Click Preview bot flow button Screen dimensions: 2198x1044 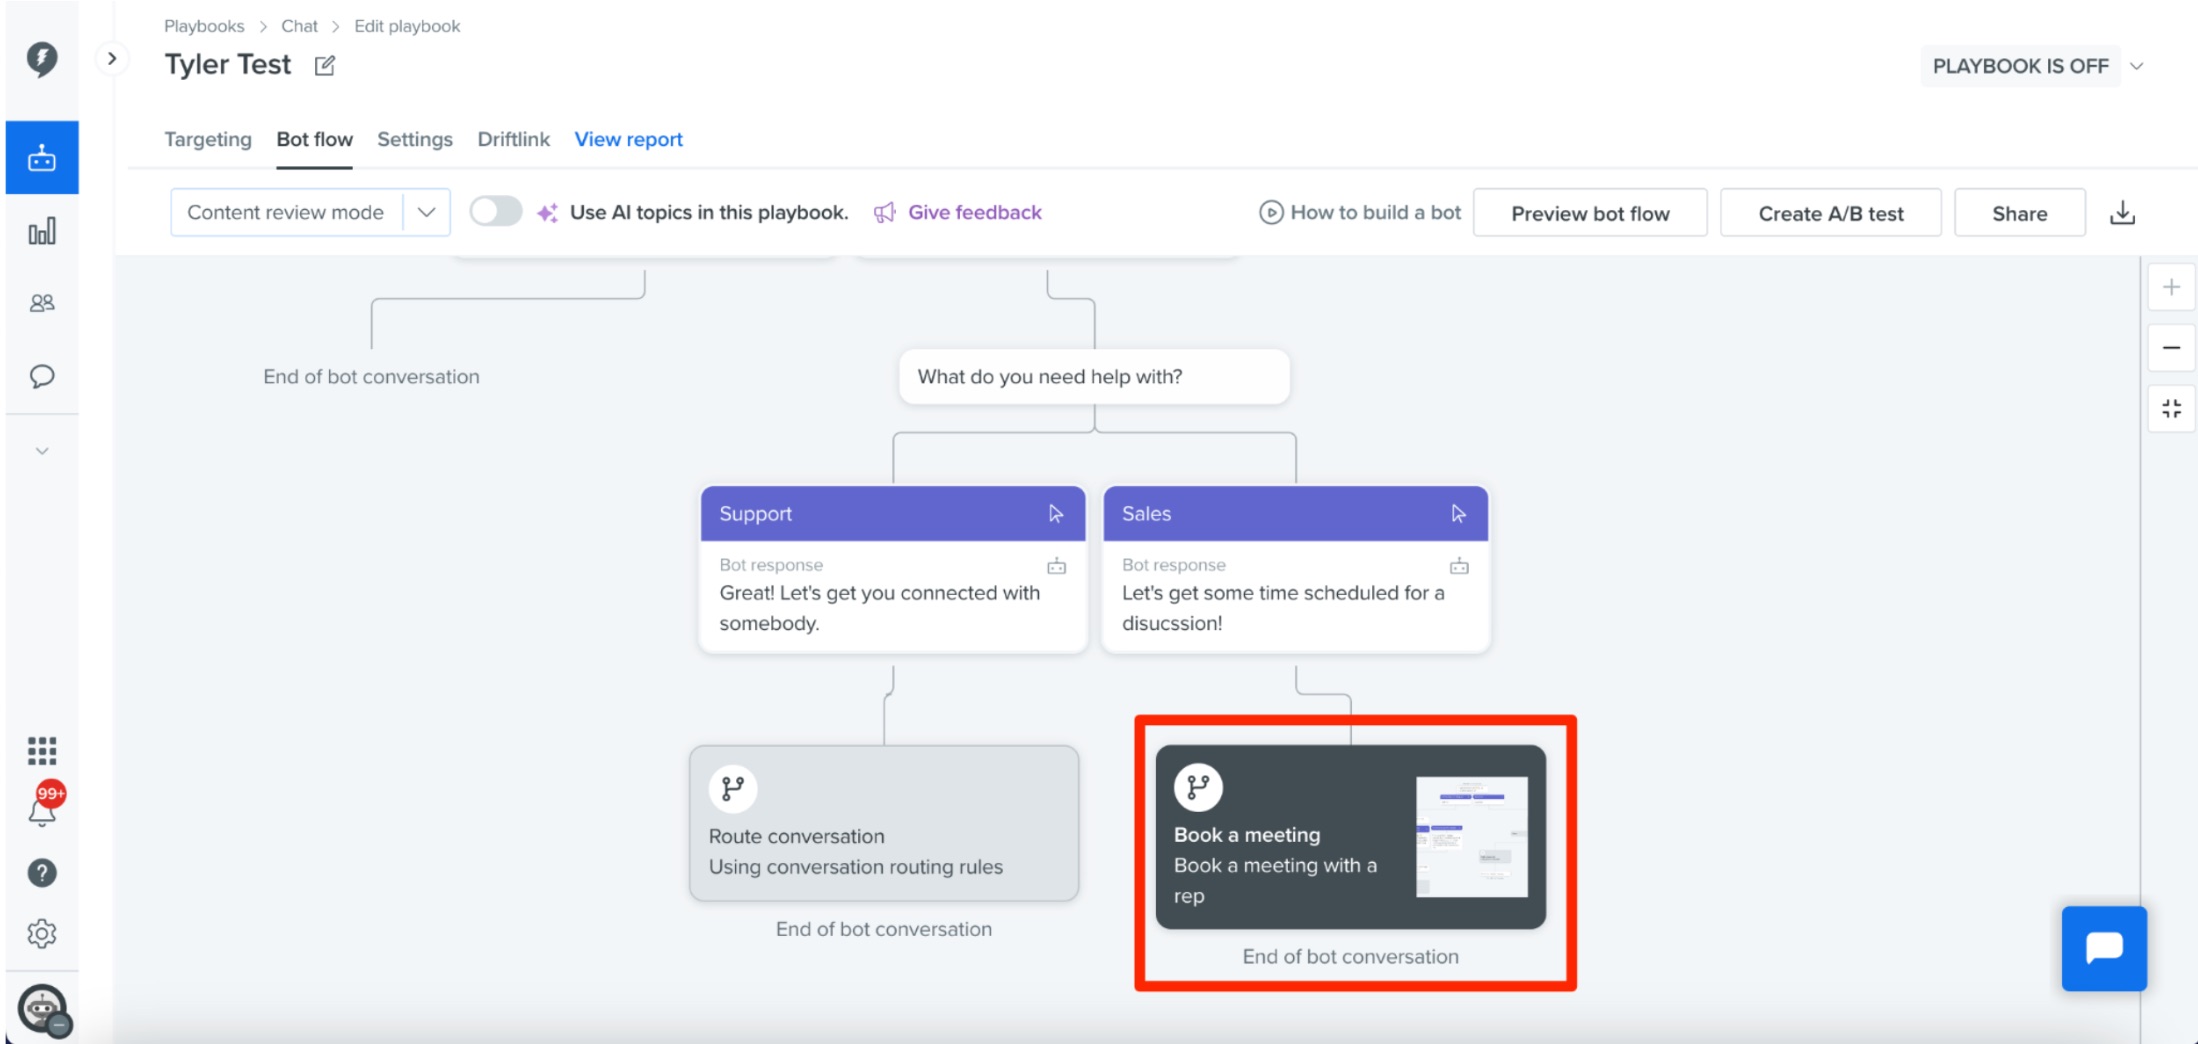coord(1590,213)
